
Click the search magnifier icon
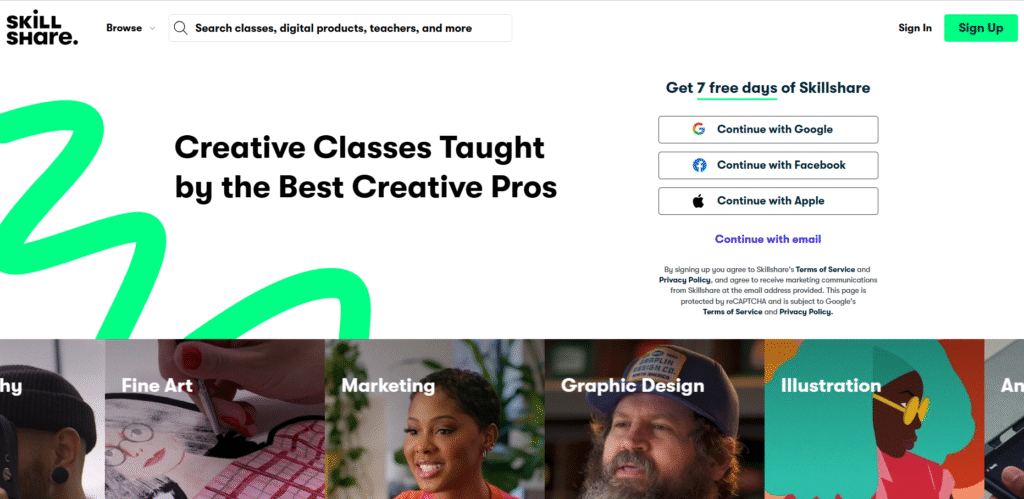click(x=181, y=28)
